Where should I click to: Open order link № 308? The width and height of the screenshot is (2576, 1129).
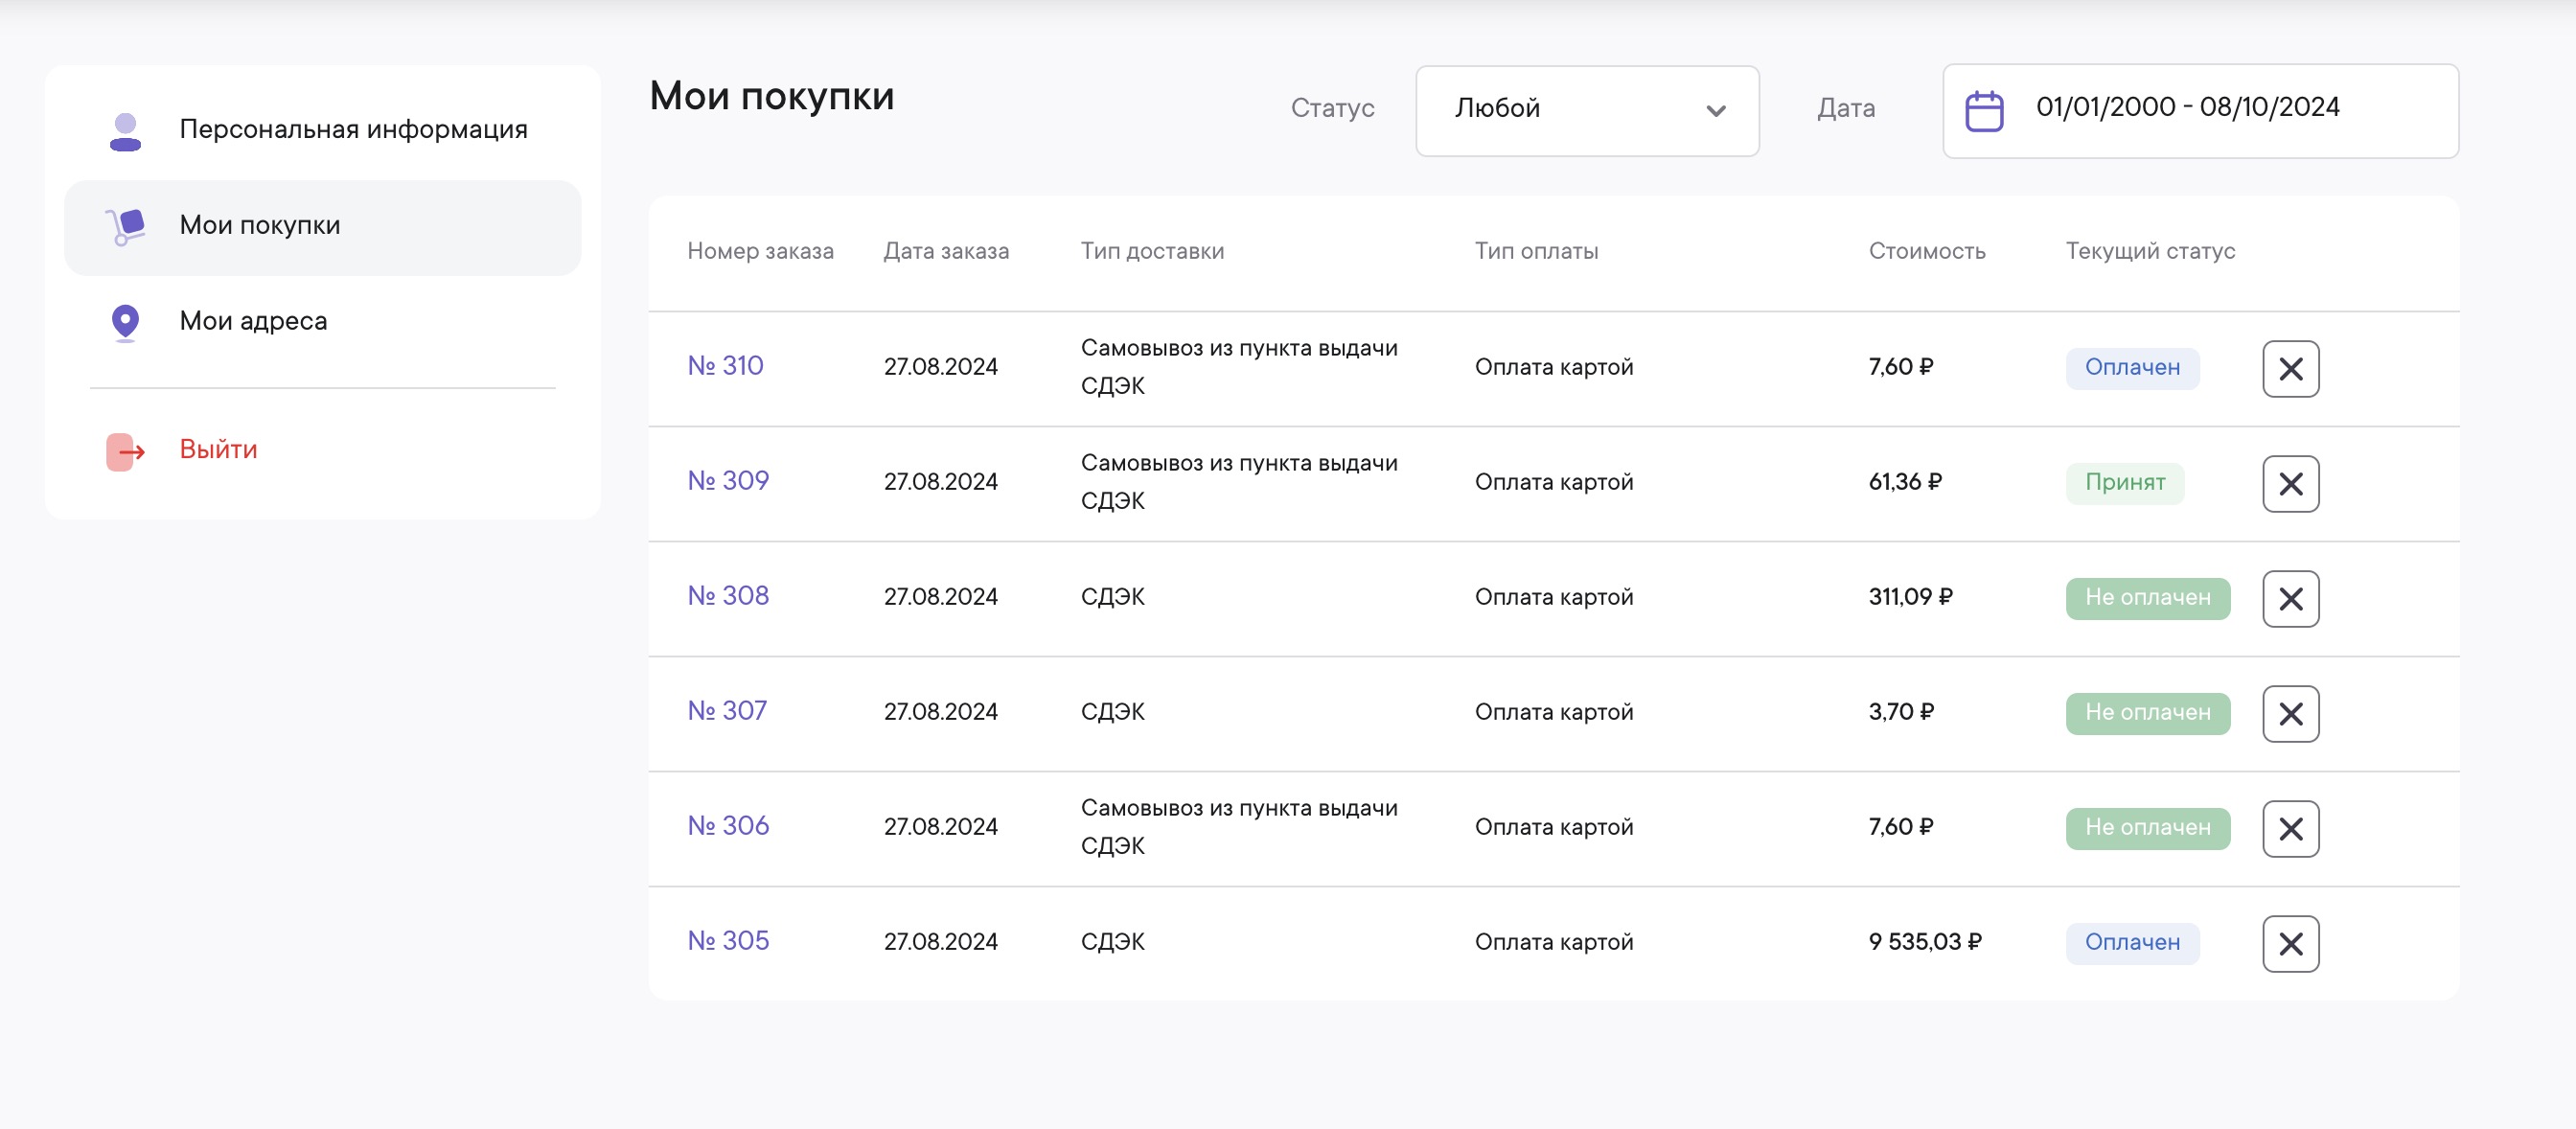click(728, 596)
